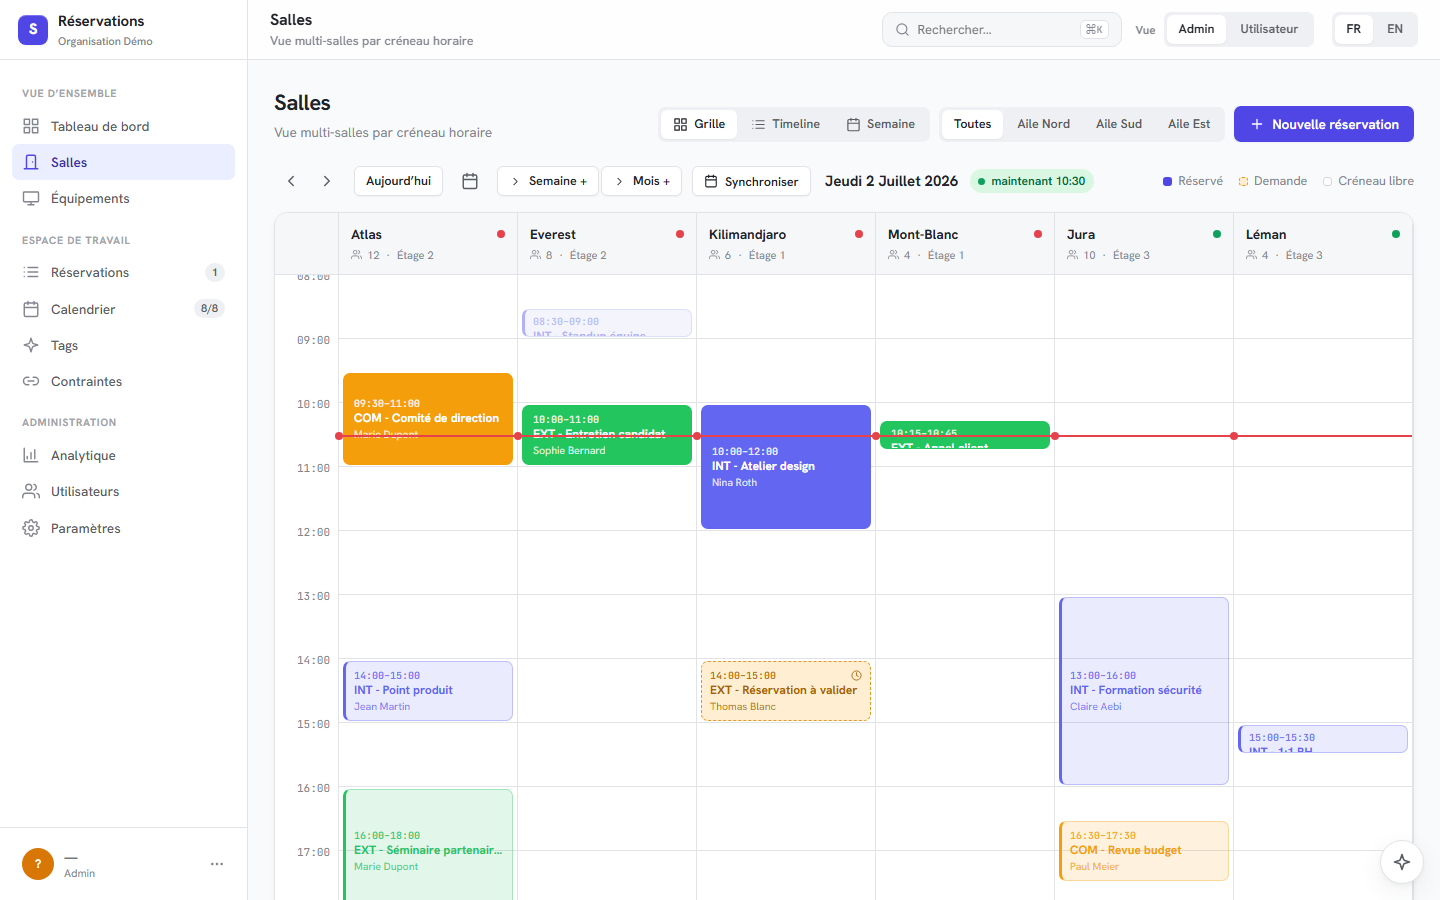Open Contraintes in sidebar
The width and height of the screenshot is (1440, 900).
tap(123, 381)
